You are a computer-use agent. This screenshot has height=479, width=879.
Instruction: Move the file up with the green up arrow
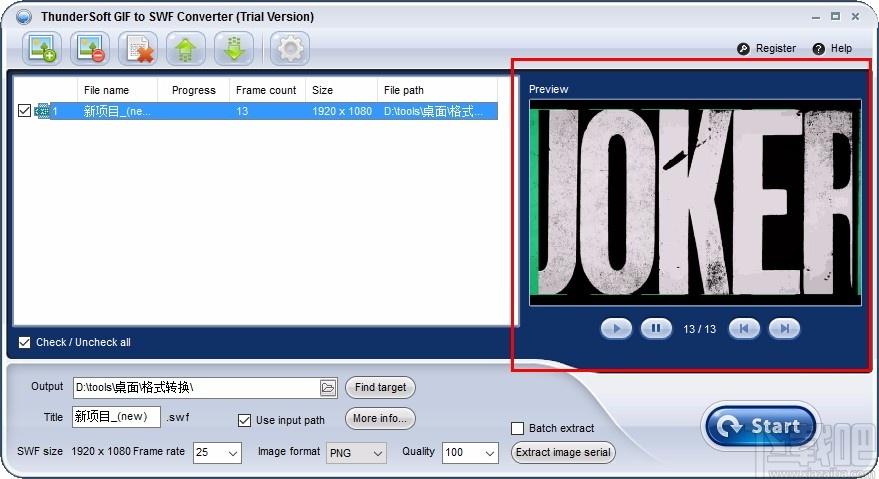click(x=186, y=48)
